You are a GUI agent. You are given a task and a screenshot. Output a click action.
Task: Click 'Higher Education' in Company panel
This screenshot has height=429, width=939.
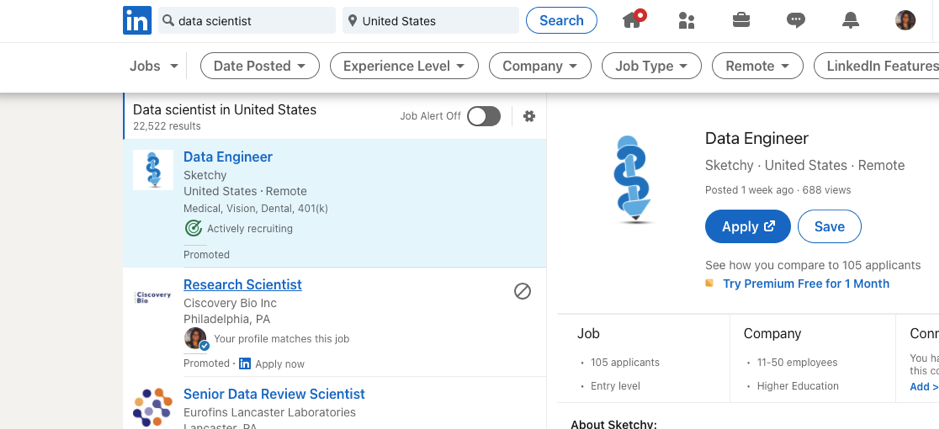798,386
